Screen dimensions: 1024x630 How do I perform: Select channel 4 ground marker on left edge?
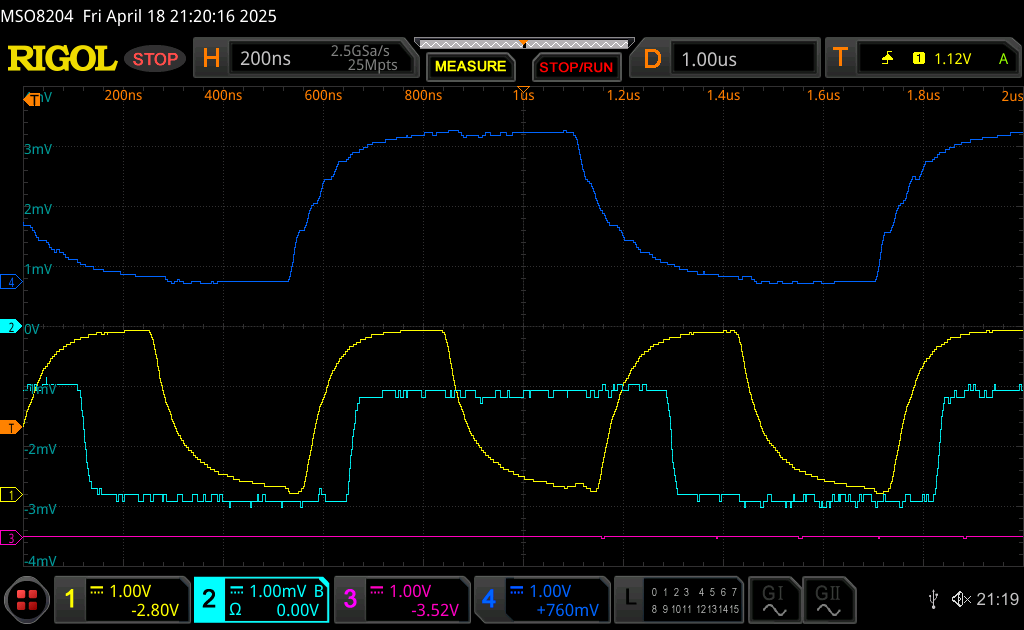point(11,282)
